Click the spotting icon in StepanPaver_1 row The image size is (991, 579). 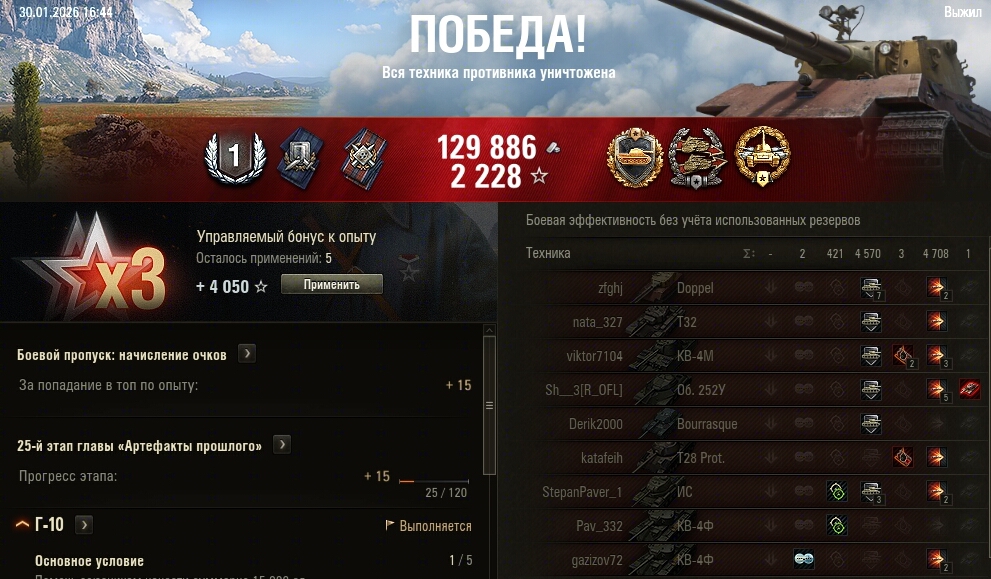(837, 491)
